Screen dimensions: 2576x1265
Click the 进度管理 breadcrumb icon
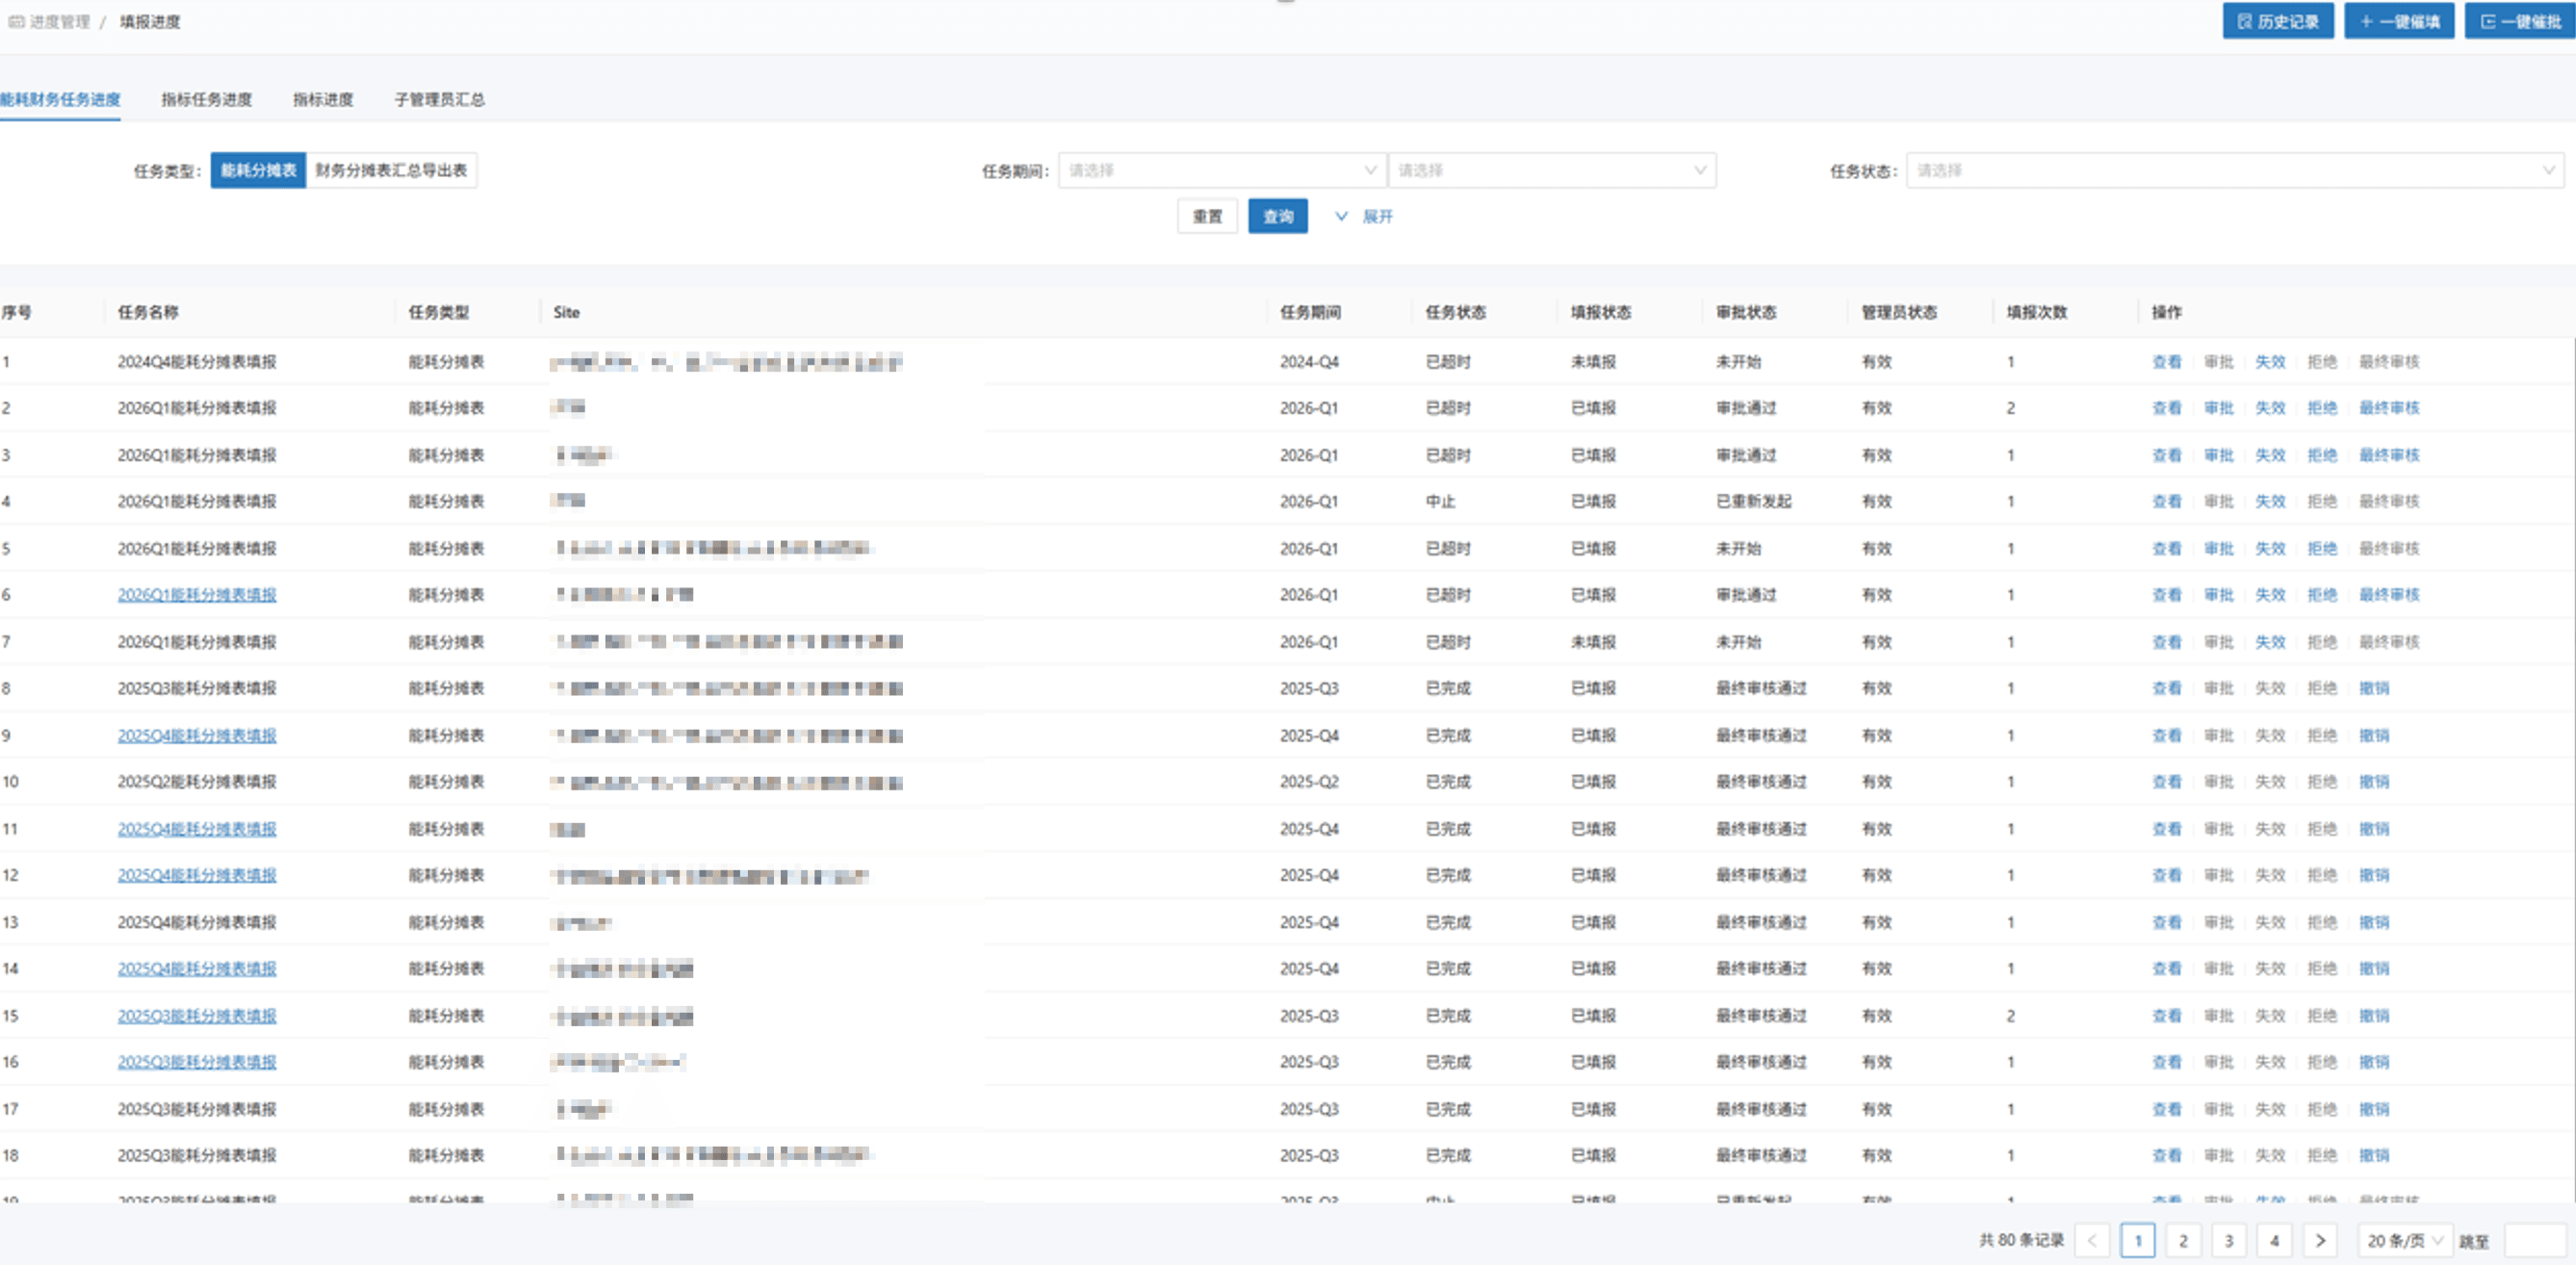[x=16, y=21]
